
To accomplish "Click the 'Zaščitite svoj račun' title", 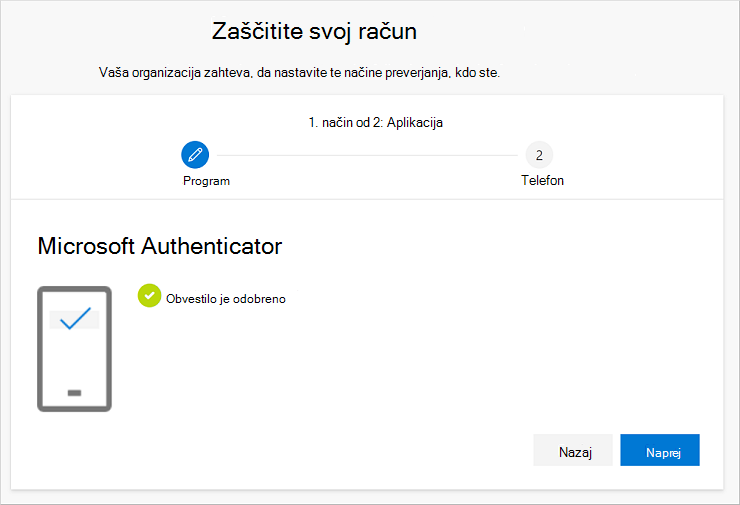I will [314, 32].
